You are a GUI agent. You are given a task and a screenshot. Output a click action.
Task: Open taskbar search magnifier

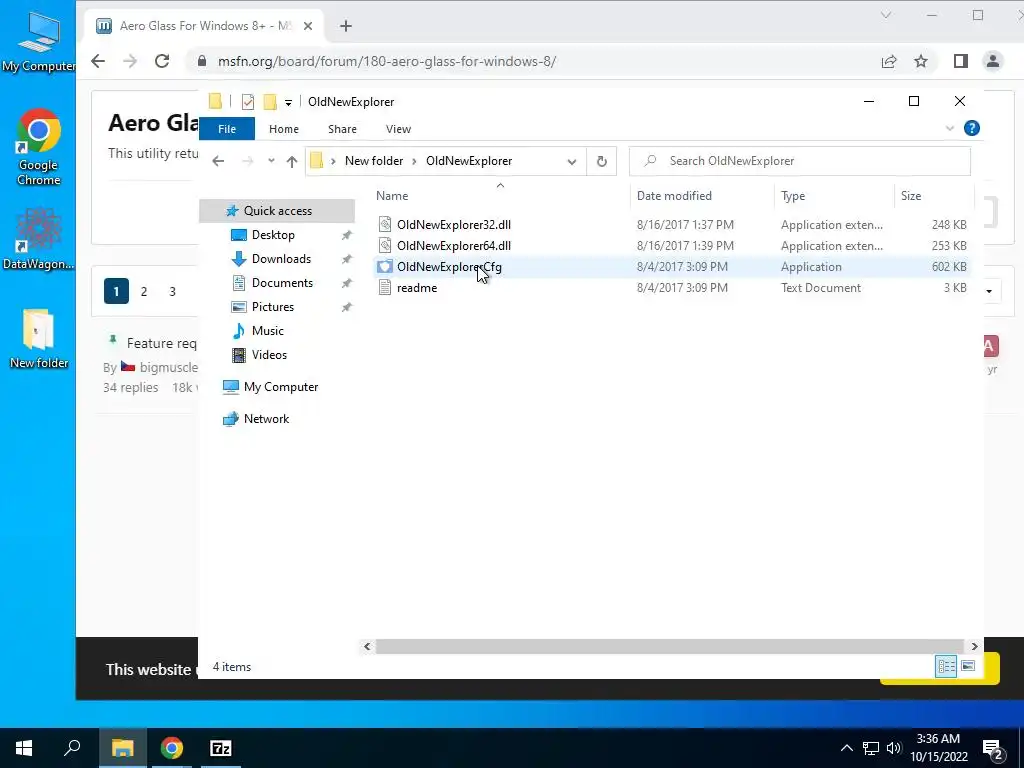[x=72, y=748]
